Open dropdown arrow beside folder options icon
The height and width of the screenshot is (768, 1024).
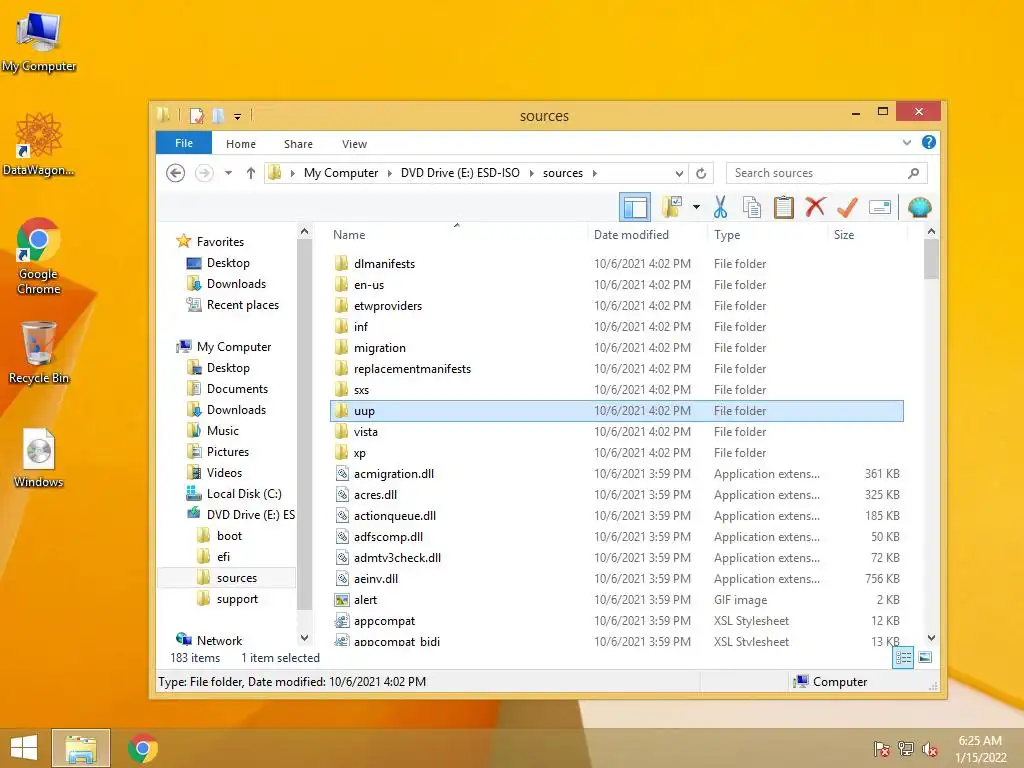pos(696,208)
